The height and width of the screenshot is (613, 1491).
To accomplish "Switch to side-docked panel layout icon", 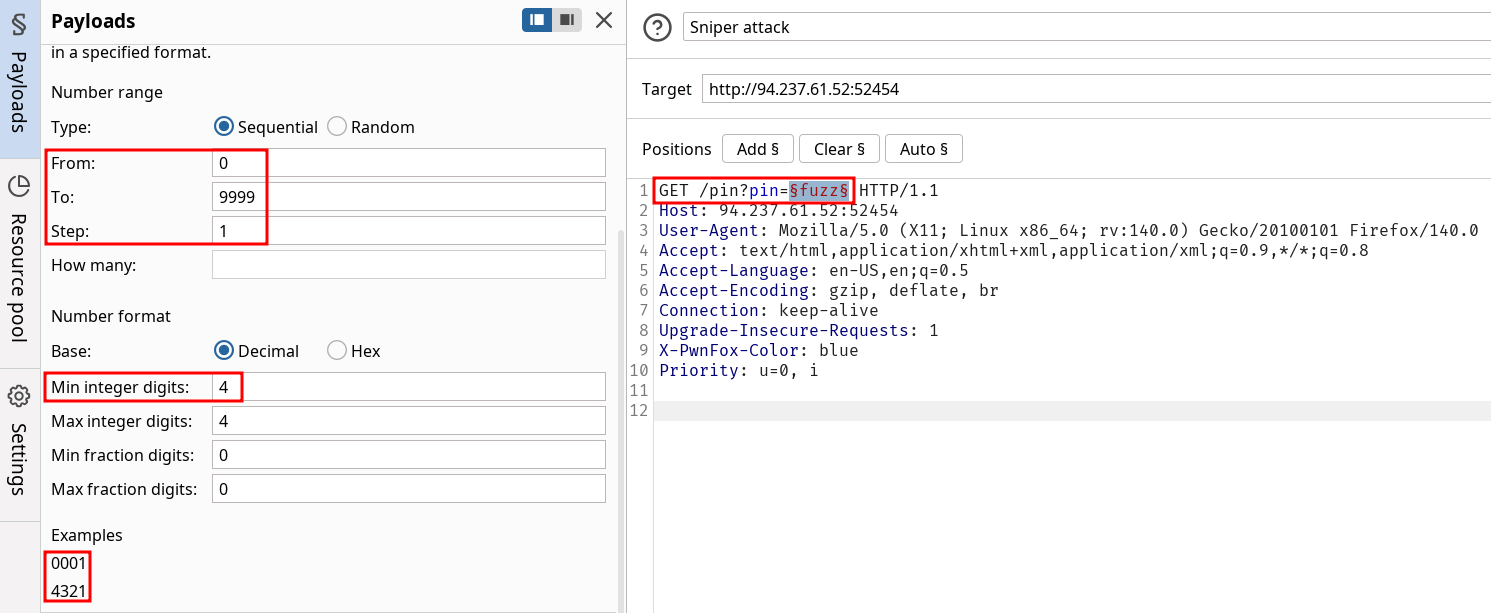I will pyautogui.click(x=567, y=20).
